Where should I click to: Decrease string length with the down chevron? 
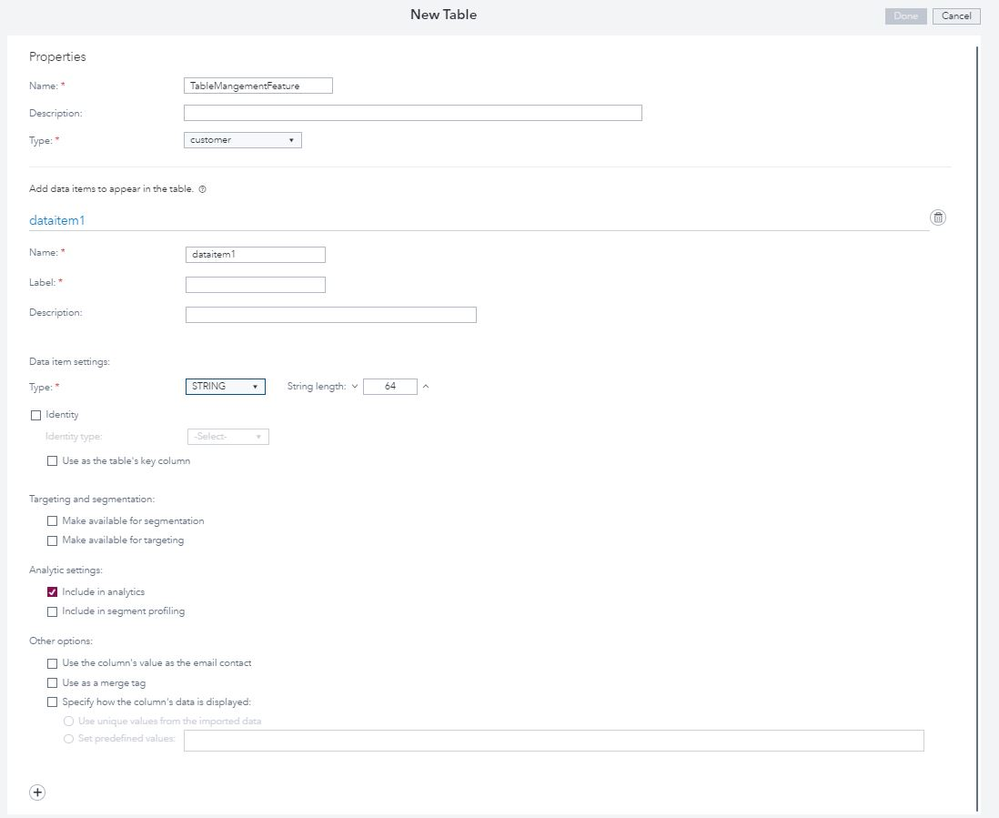click(355, 386)
